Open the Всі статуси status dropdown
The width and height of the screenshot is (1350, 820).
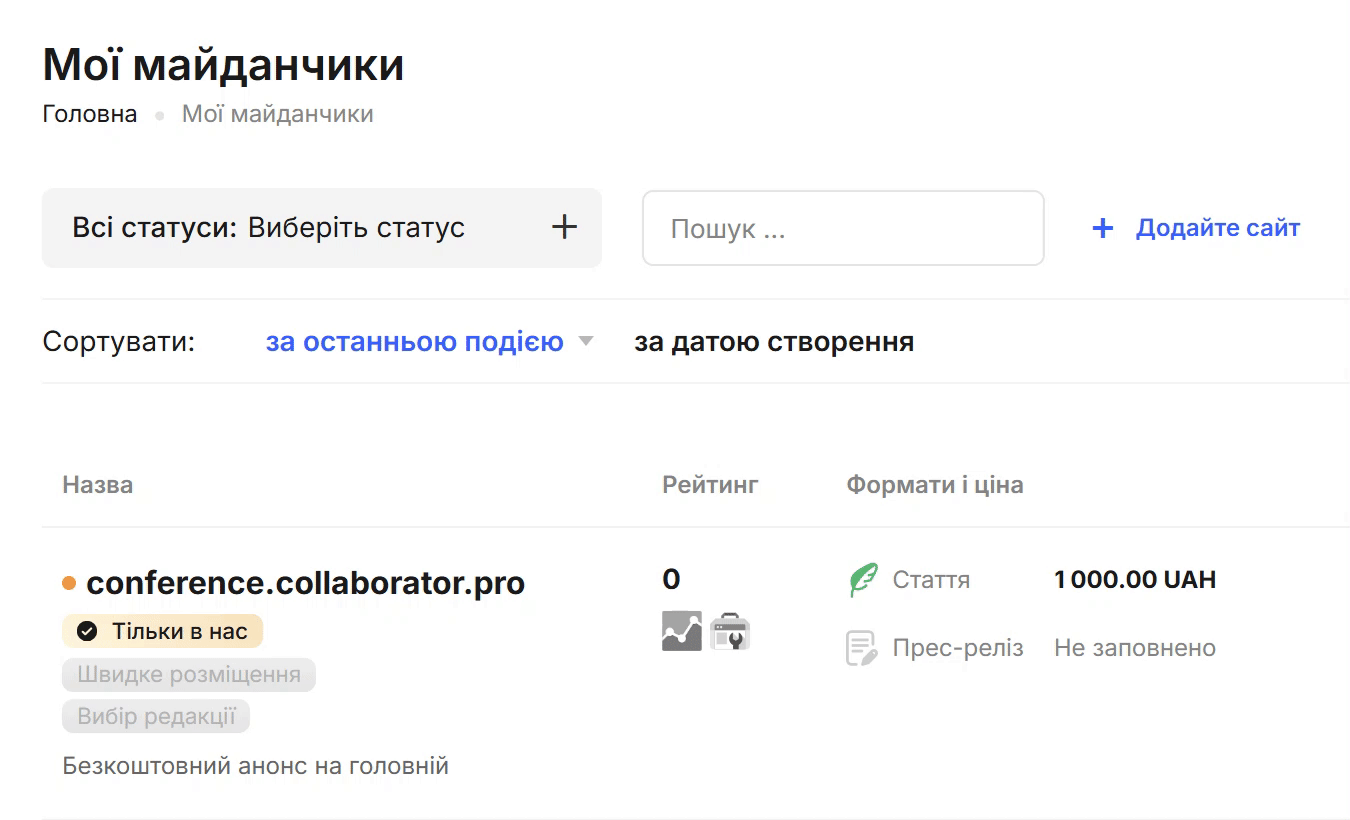tap(322, 228)
